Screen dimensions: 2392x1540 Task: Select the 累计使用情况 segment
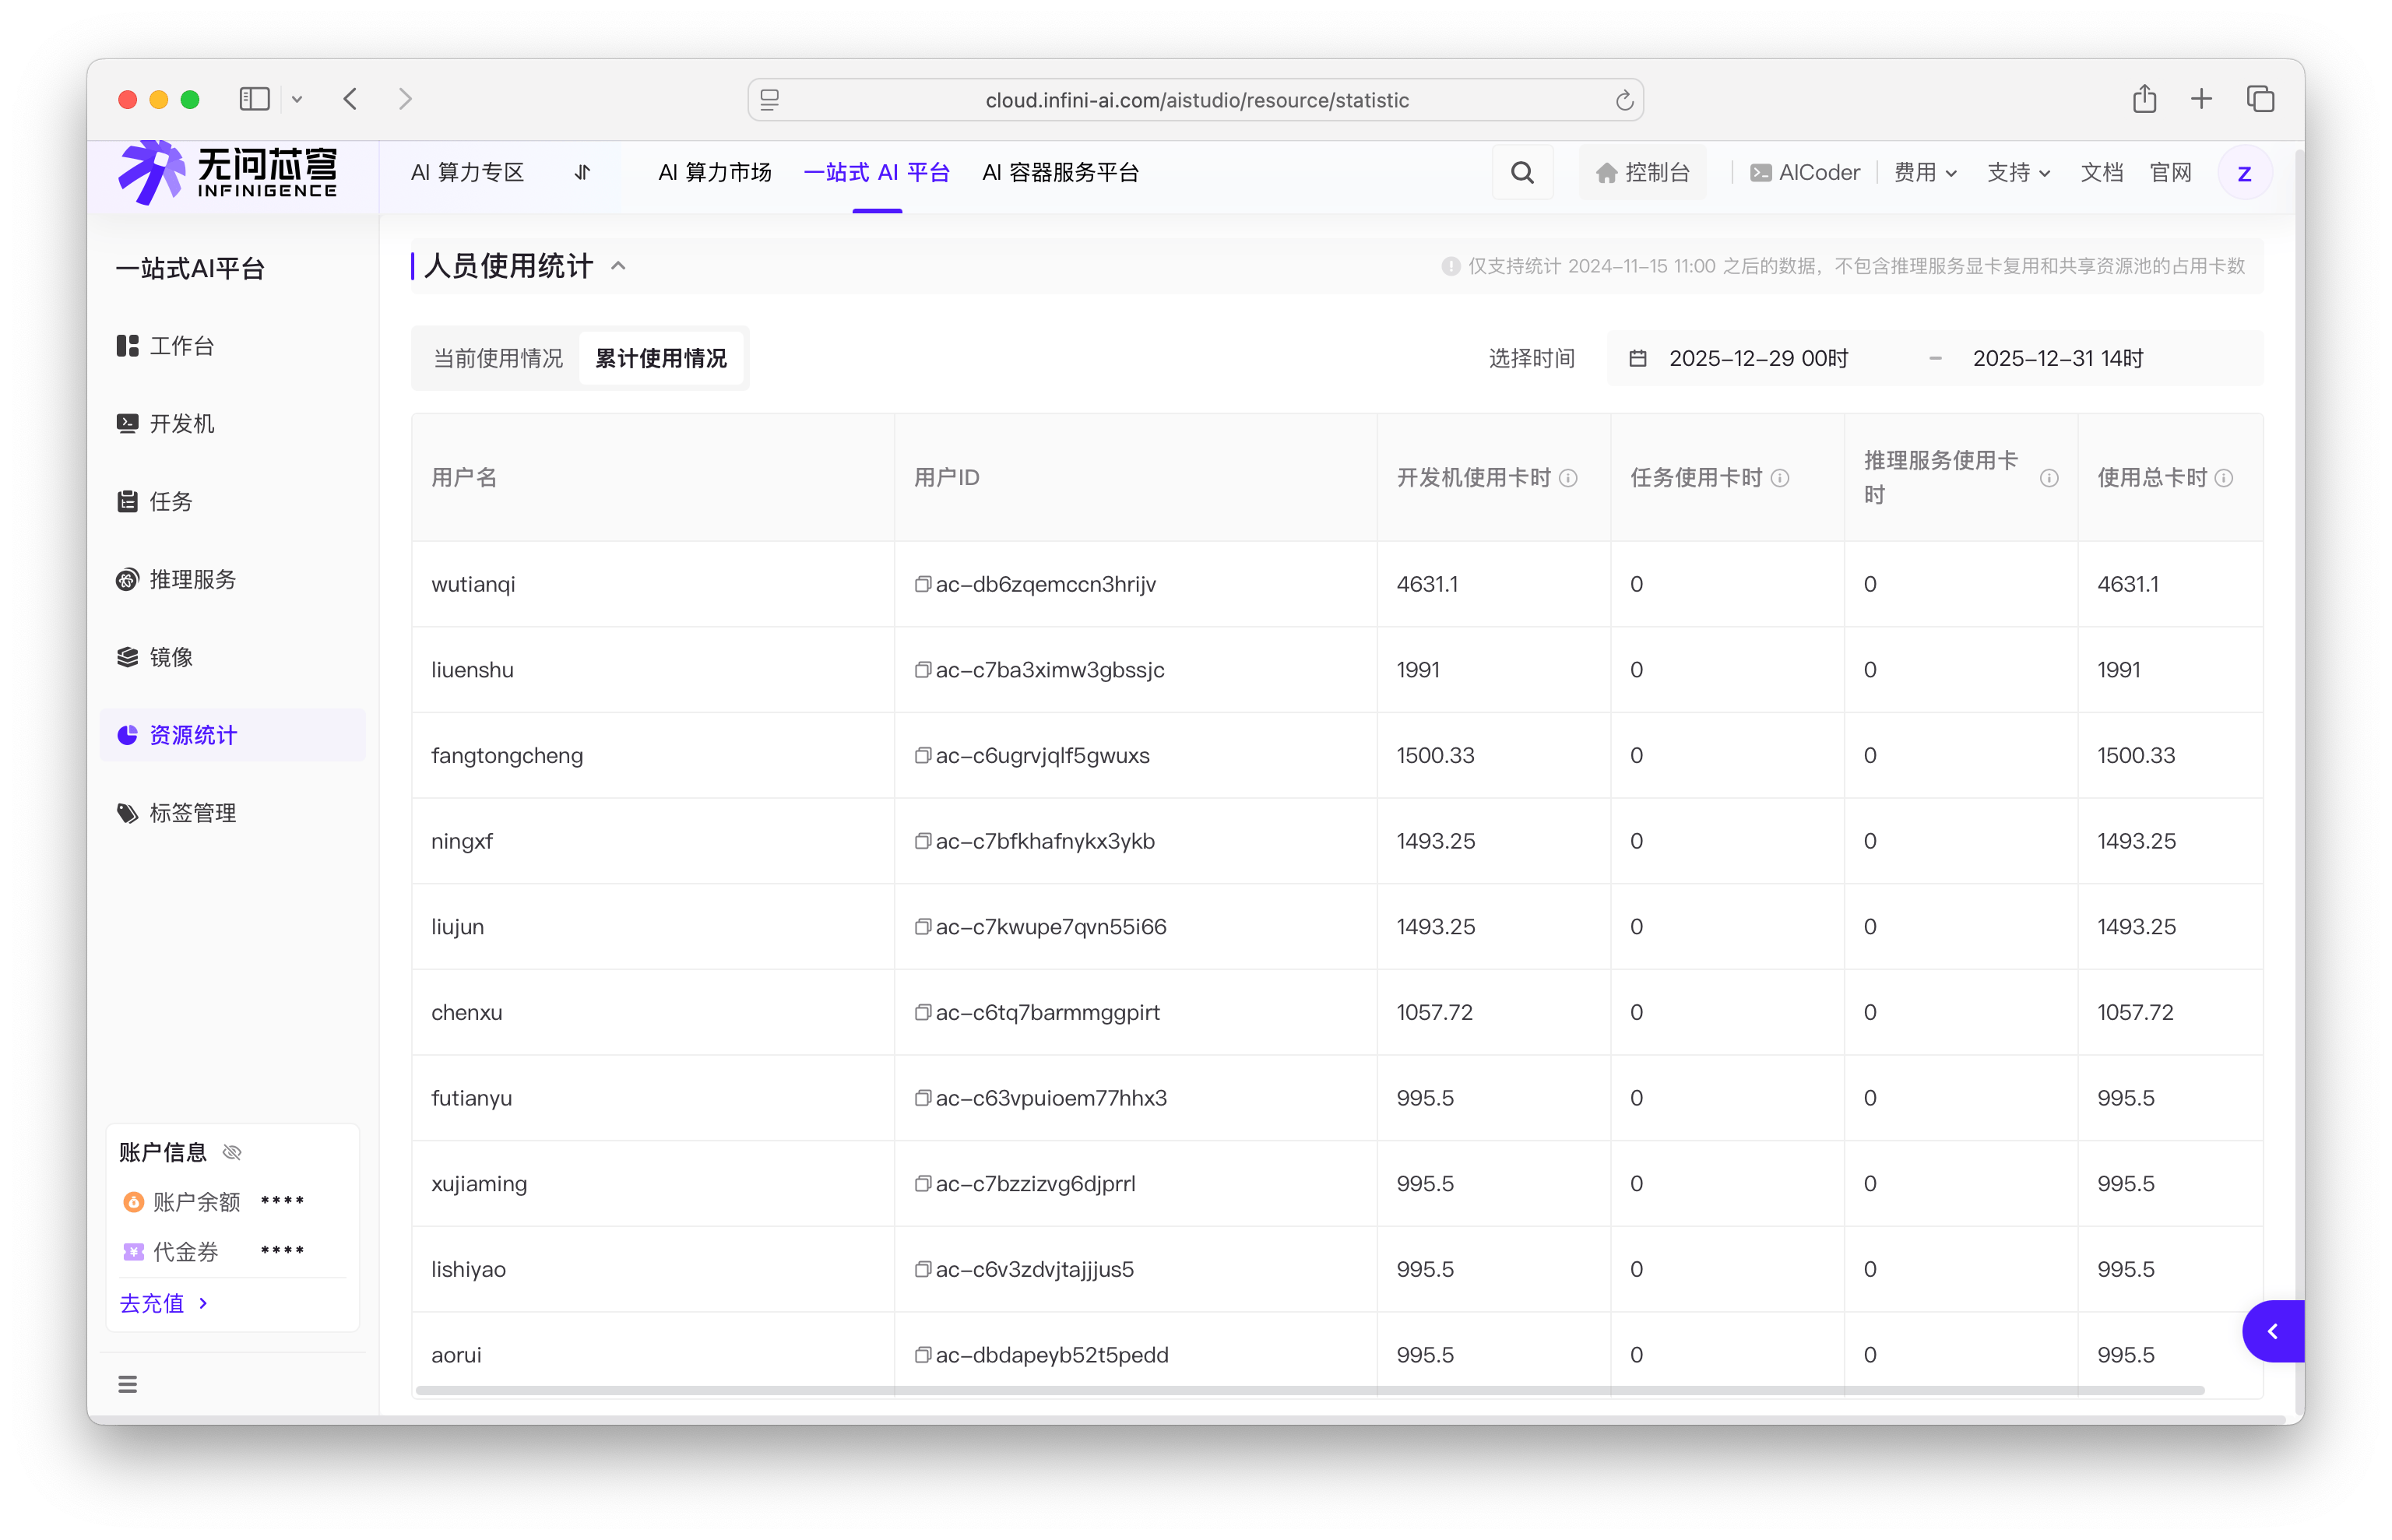click(x=661, y=358)
